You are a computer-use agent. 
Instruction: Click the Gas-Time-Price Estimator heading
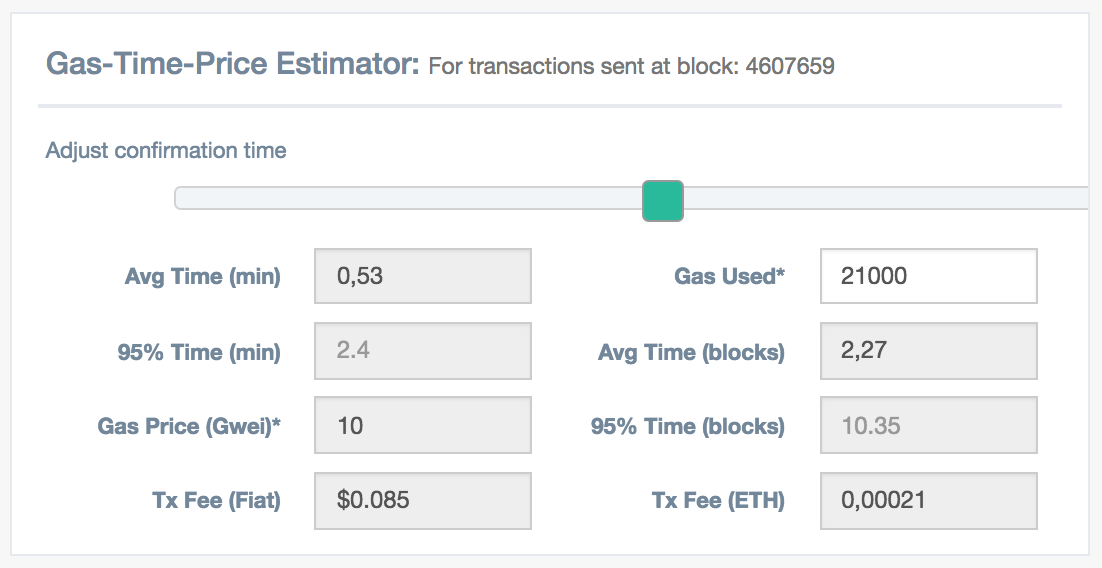pyautogui.click(x=232, y=66)
